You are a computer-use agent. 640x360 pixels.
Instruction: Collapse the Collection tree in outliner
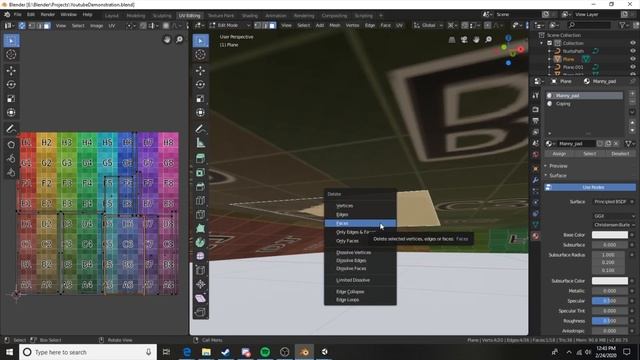[x=542, y=43]
